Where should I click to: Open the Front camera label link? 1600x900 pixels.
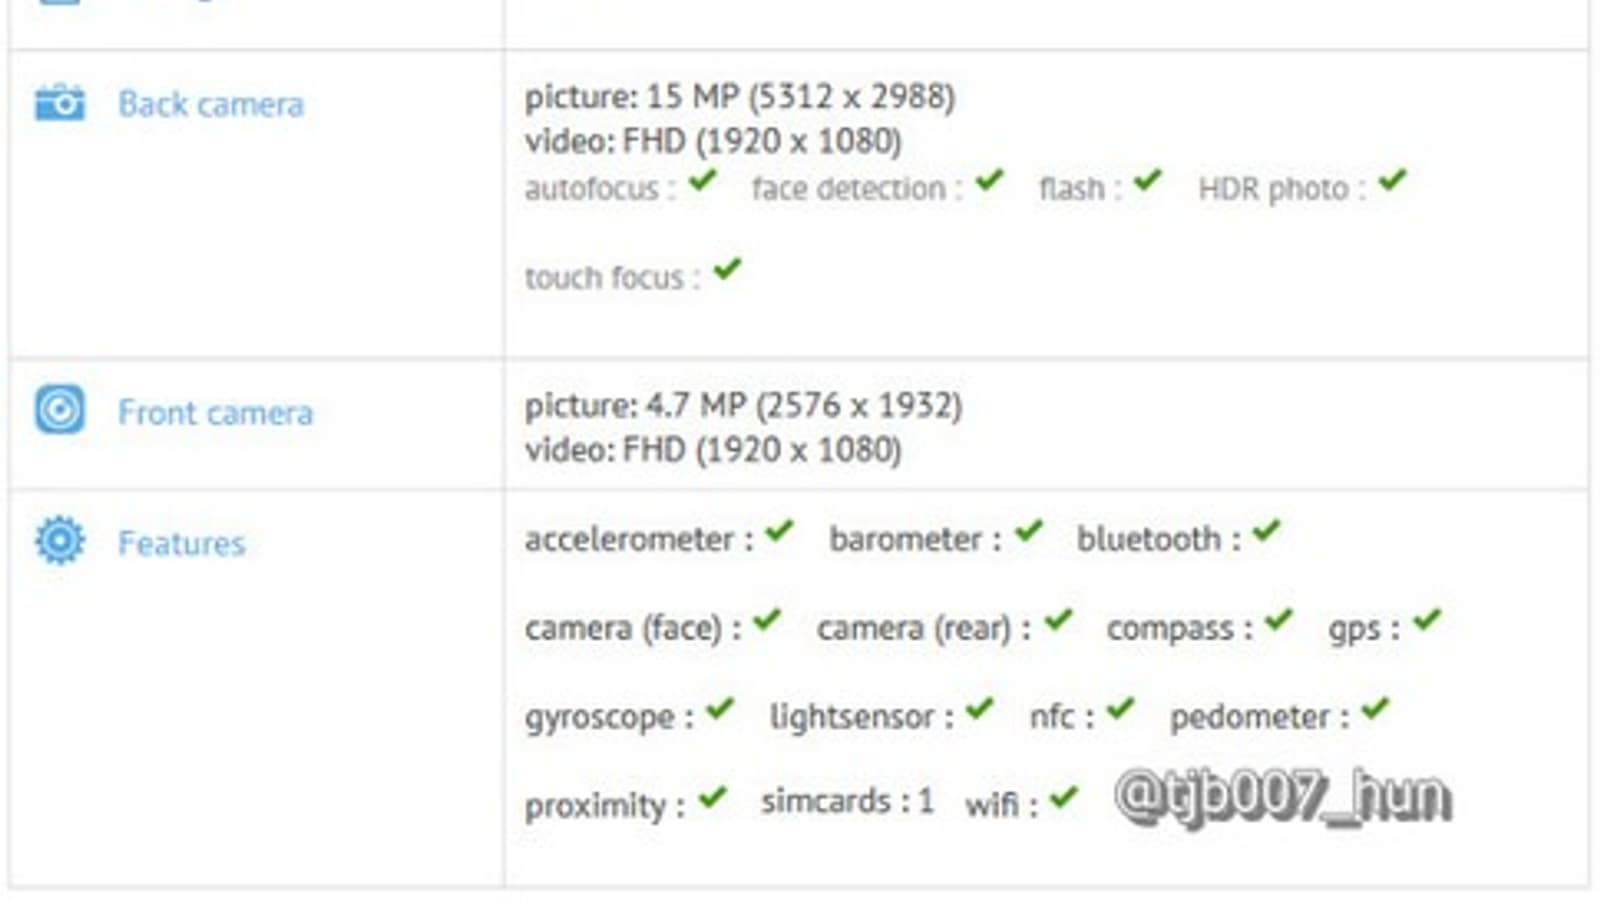tap(215, 412)
